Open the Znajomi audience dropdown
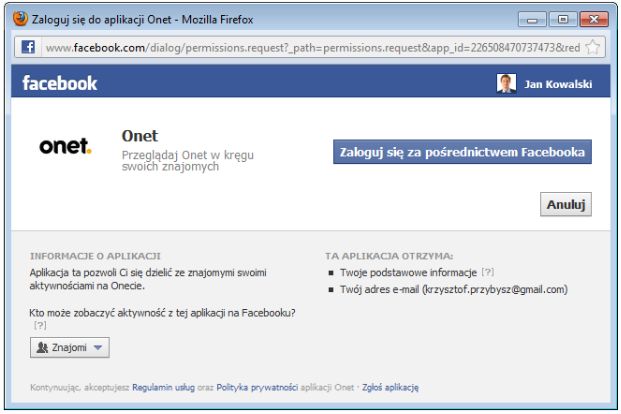Screen dimensions: 621x414 coord(70,347)
